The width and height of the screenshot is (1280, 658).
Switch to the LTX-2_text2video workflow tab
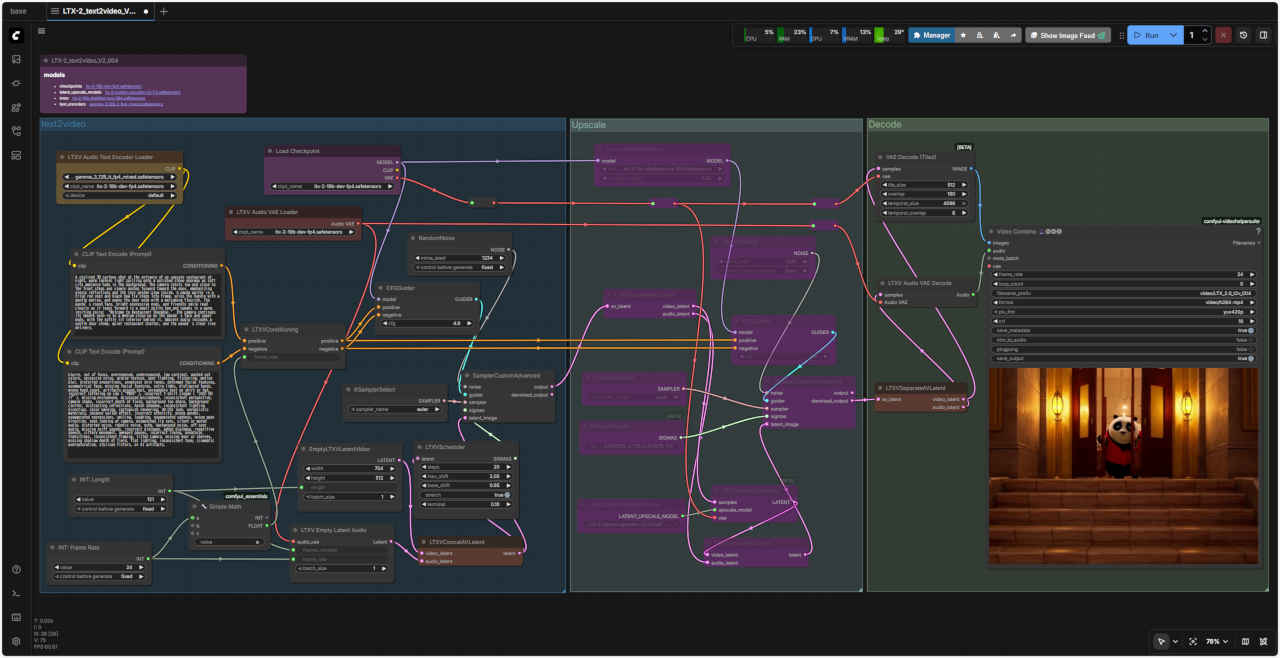[x=98, y=11]
